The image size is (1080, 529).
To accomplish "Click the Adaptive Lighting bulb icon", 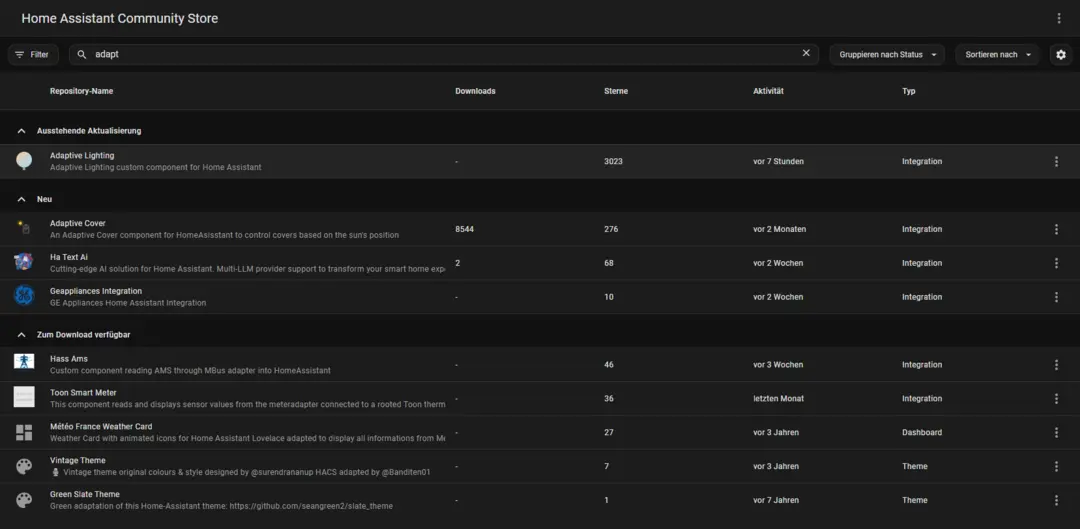I will point(24,161).
